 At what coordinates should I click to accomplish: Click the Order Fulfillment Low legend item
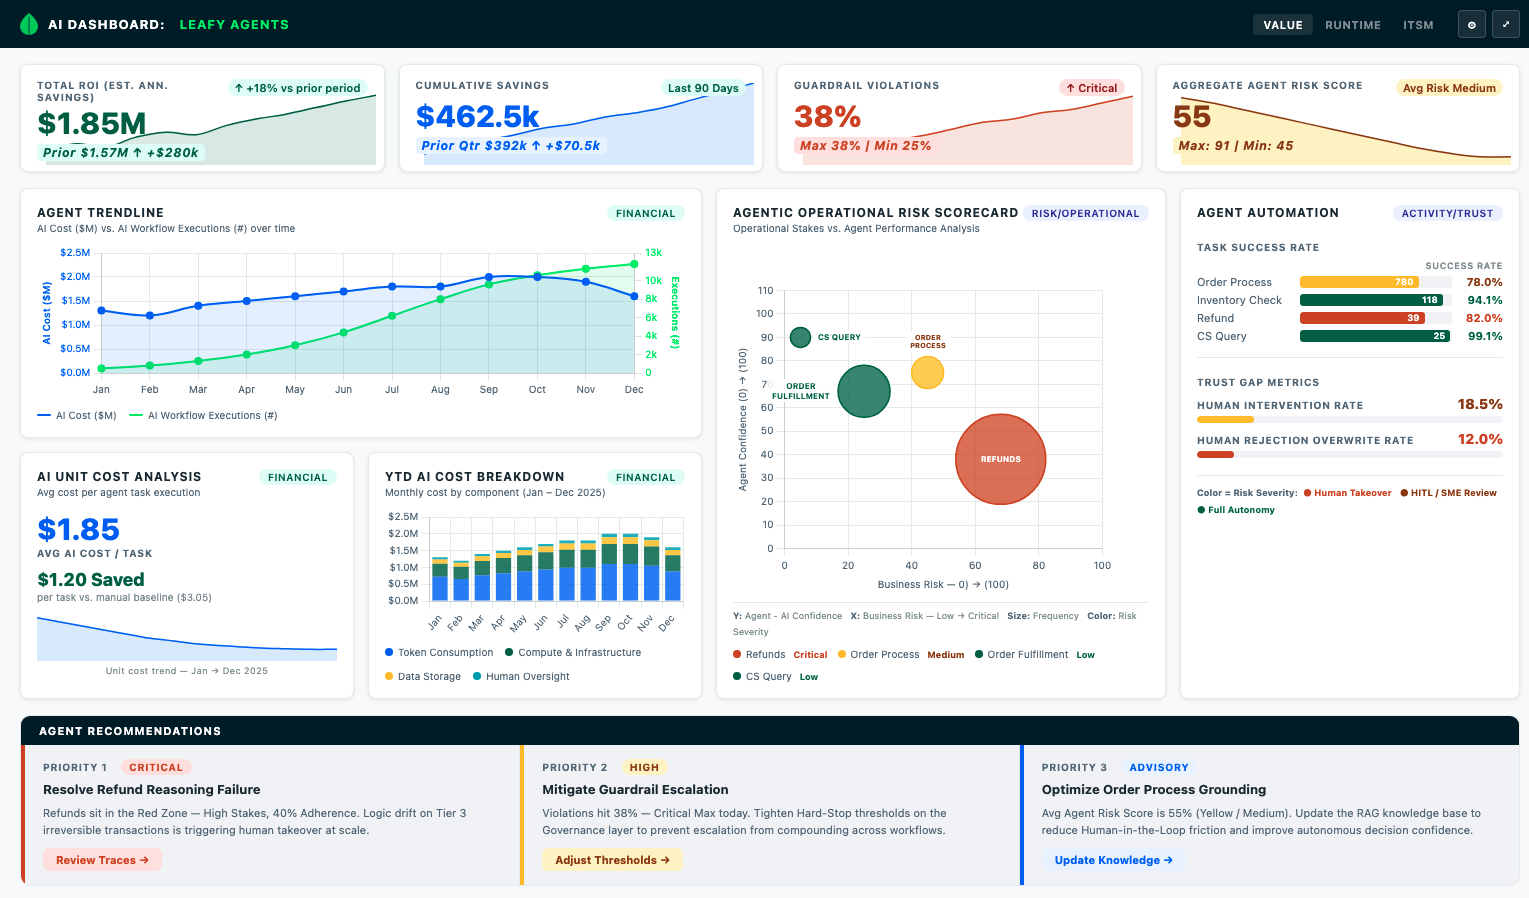tap(1035, 654)
